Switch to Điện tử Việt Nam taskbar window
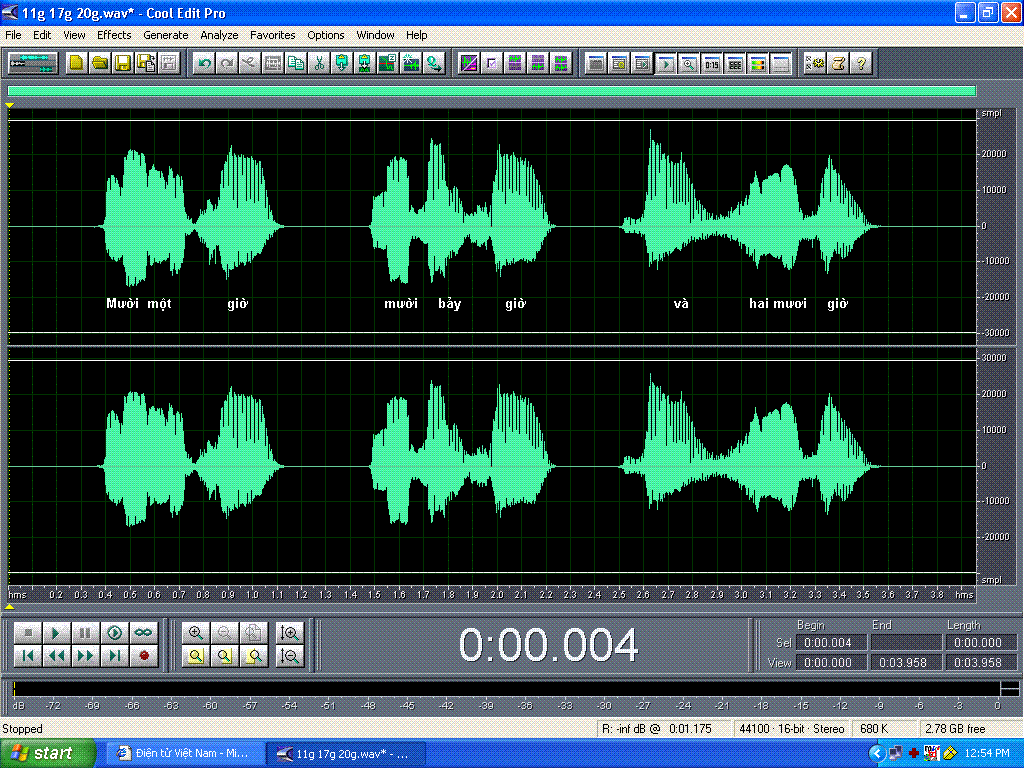1024x768 pixels. [184, 753]
